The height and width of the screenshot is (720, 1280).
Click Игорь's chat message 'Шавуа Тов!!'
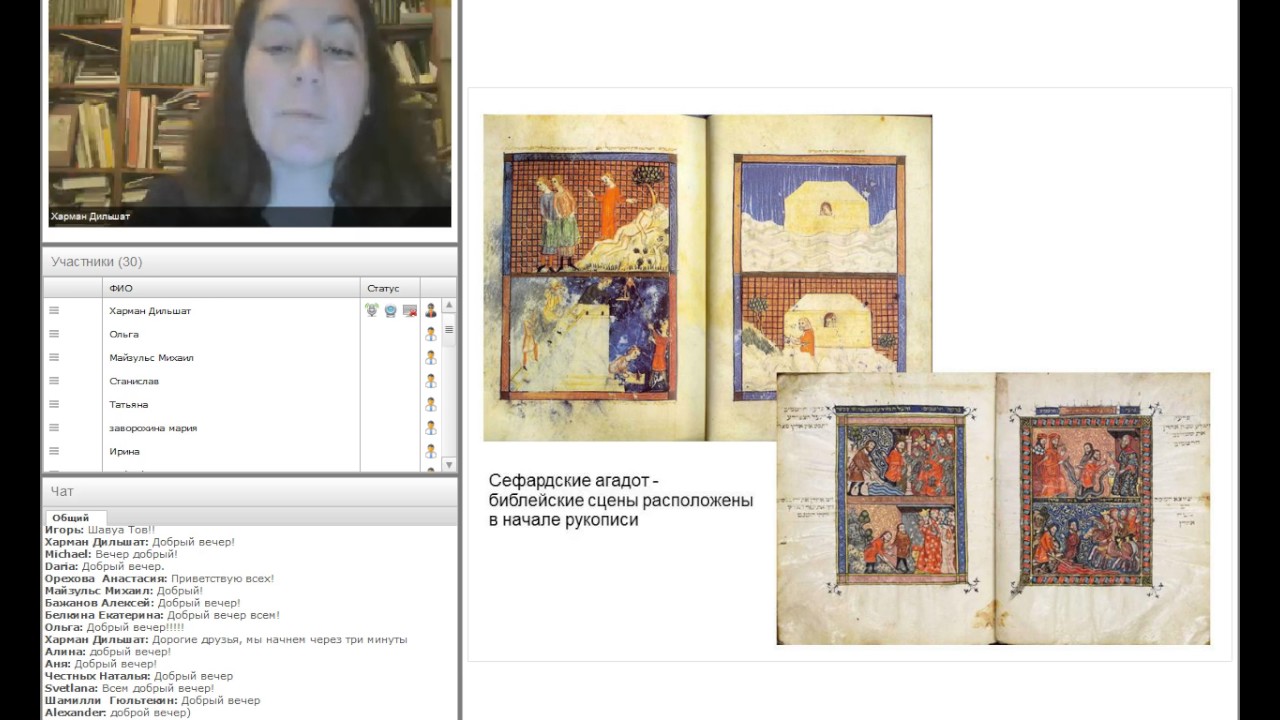click(120, 530)
